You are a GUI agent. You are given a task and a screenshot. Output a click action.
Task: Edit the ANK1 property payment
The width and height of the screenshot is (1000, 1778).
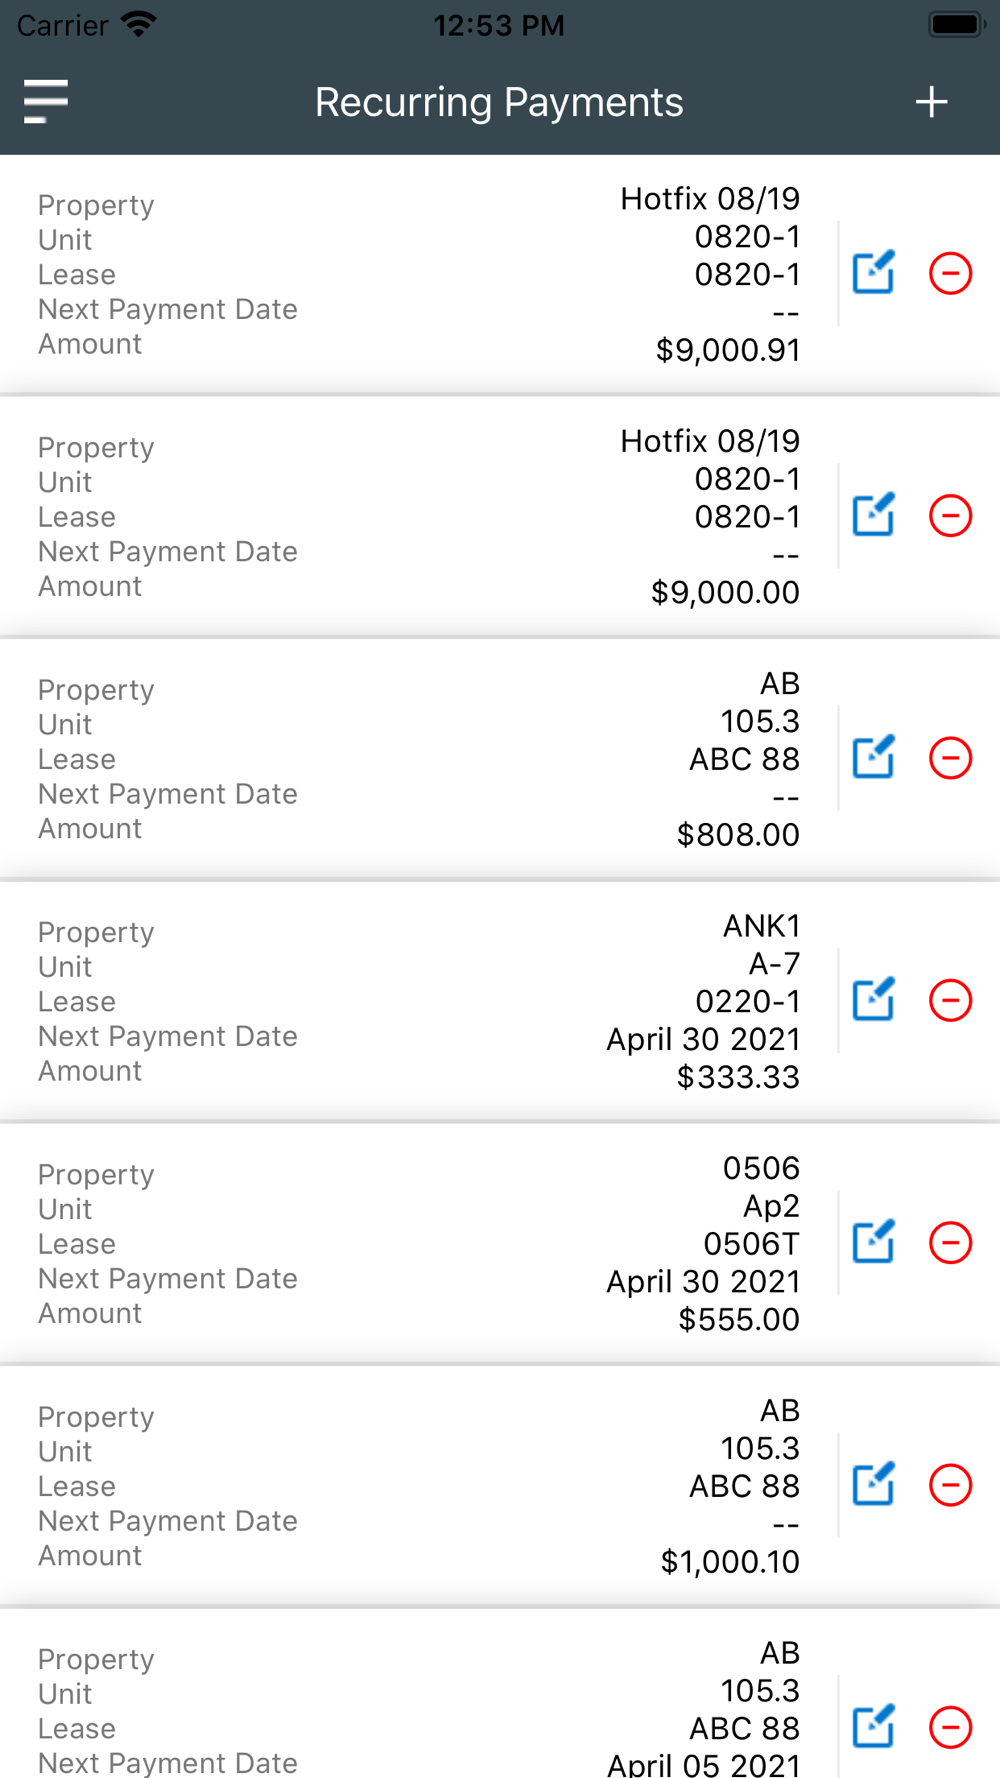[x=873, y=1000]
